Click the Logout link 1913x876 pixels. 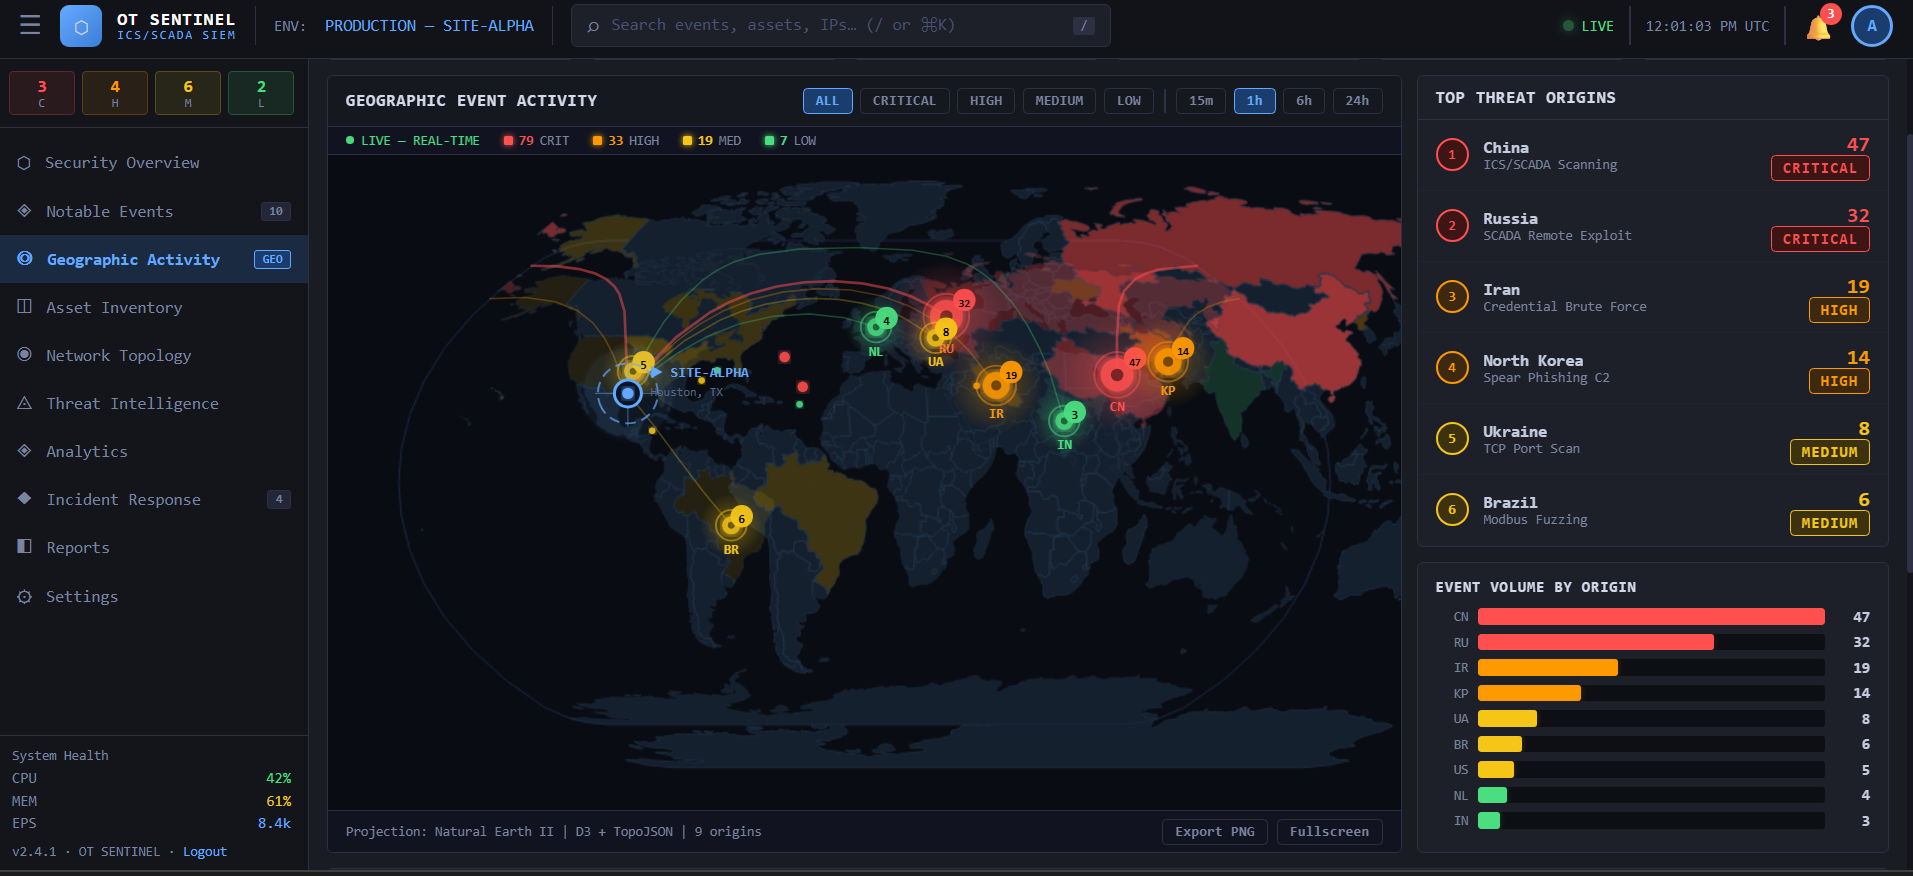[205, 852]
